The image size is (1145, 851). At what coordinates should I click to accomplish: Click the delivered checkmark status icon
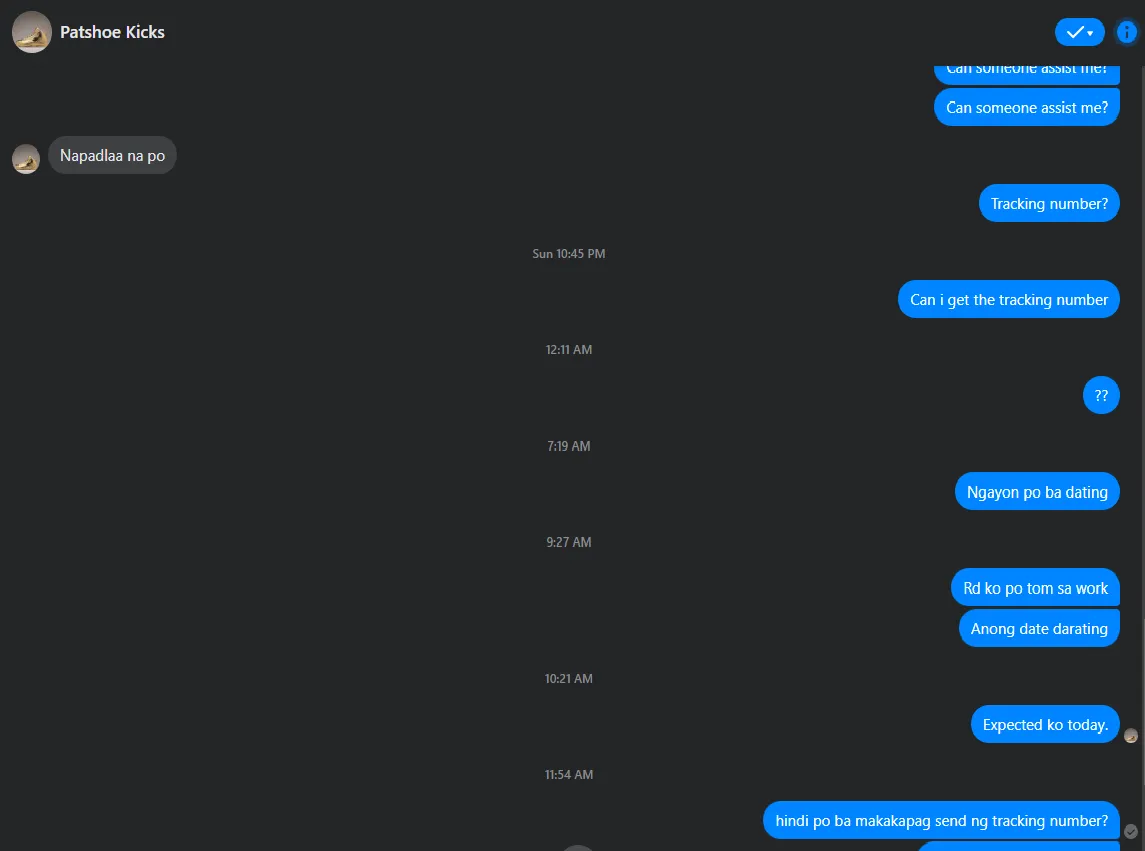1130,831
